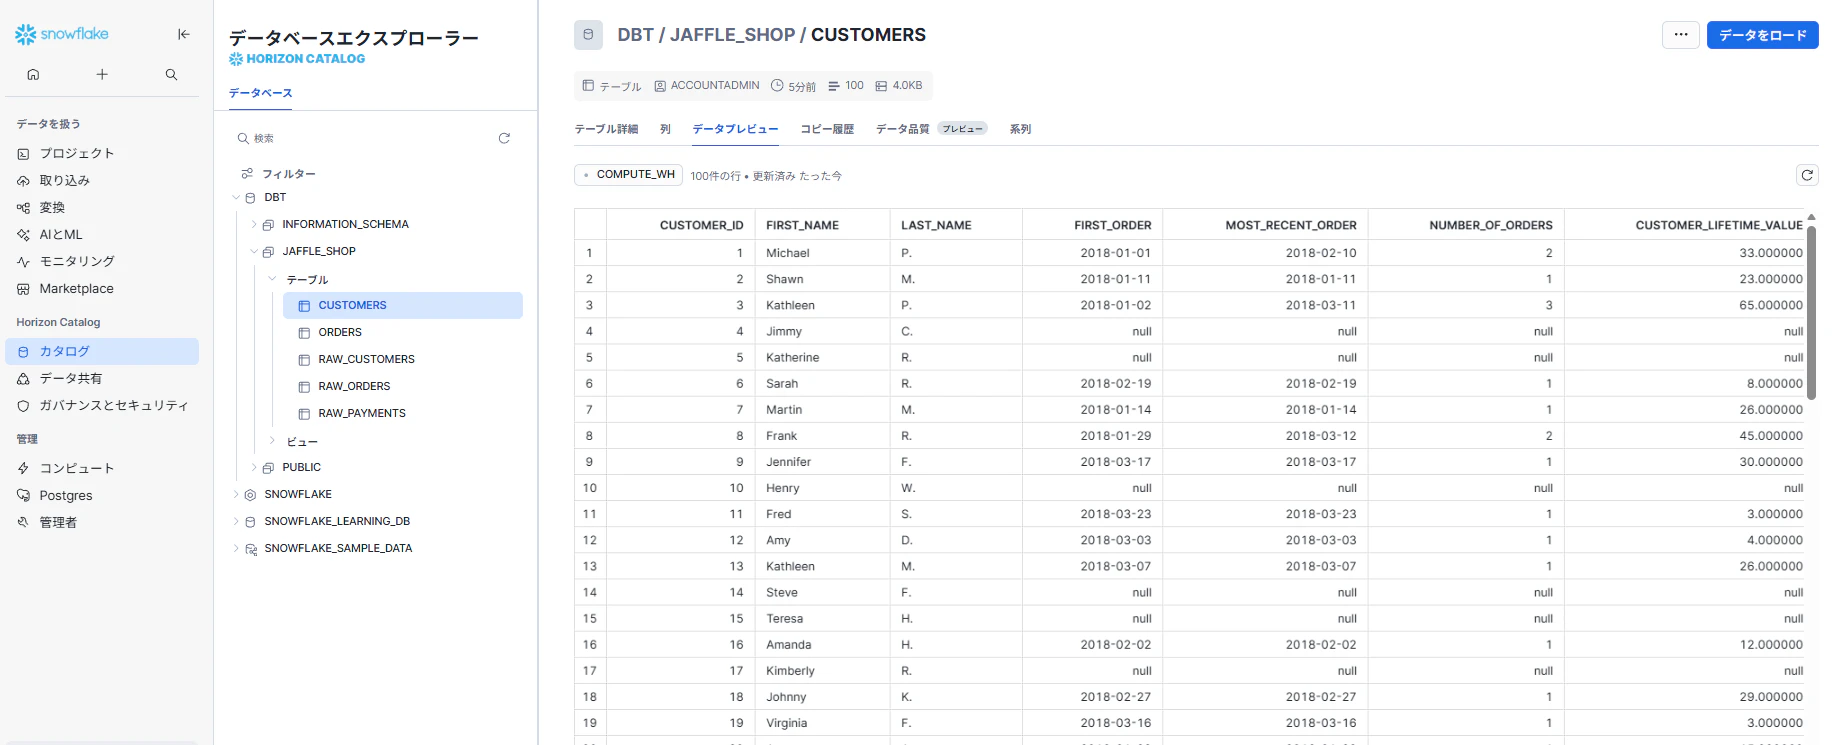Expand the SNOWFLAKE database
Image resolution: width=1841 pixels, height=745 pixels.
click(236, 494)
